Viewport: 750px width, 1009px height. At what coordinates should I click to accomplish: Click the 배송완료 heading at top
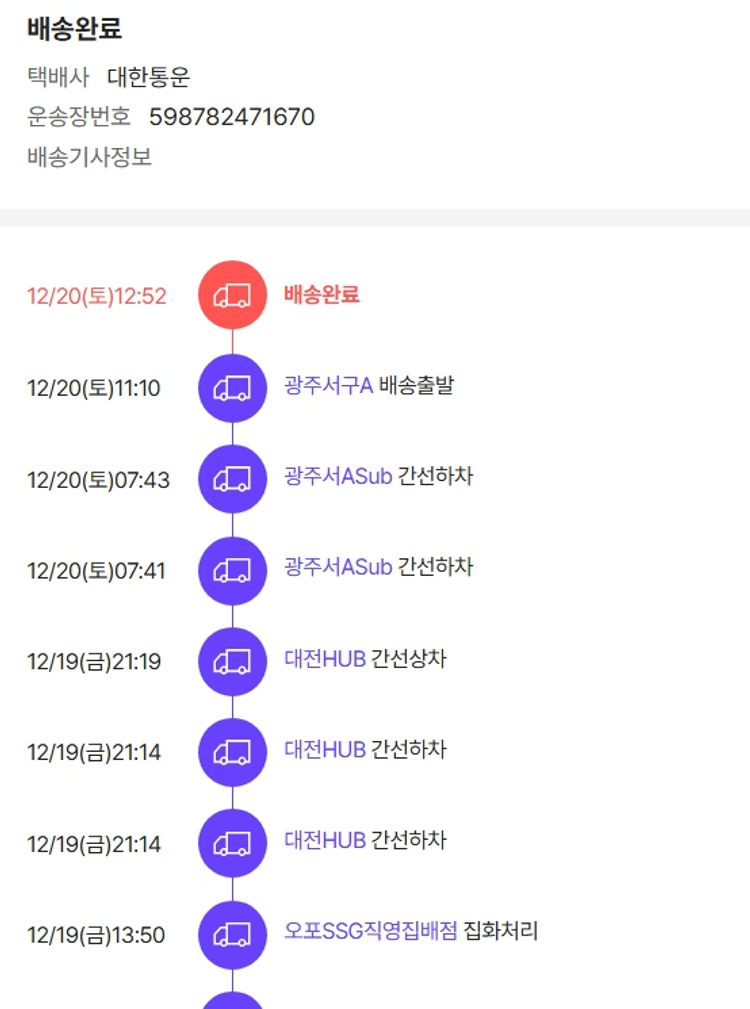point(75,29)
